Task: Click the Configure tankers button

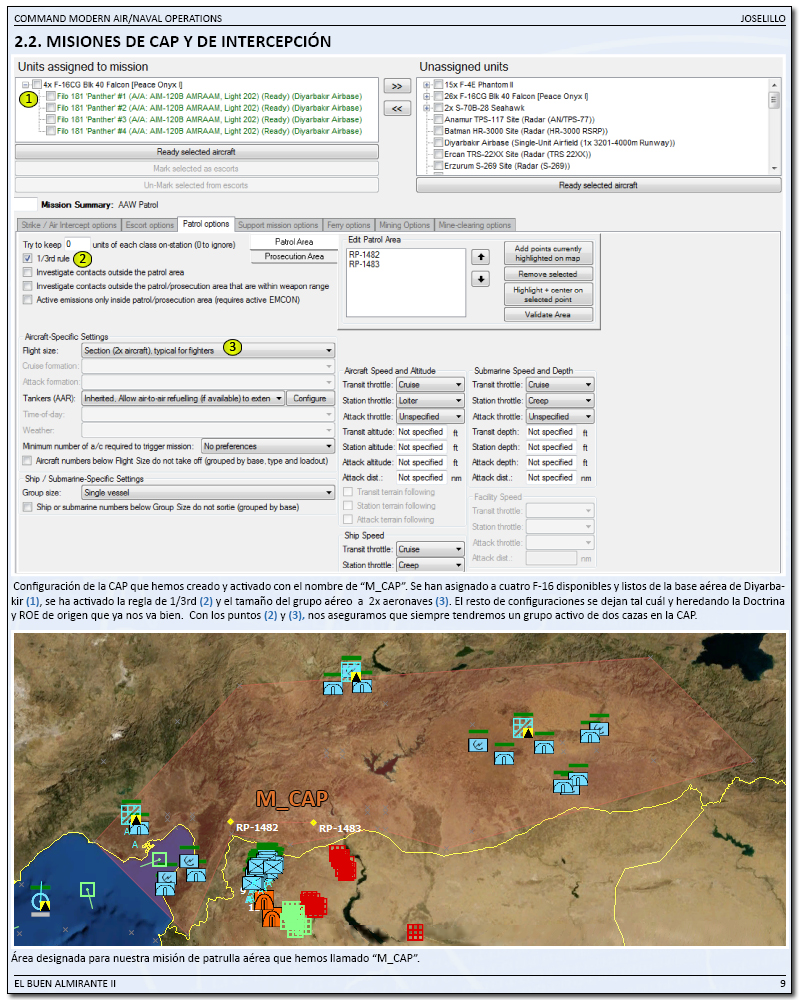Action: 310,398
